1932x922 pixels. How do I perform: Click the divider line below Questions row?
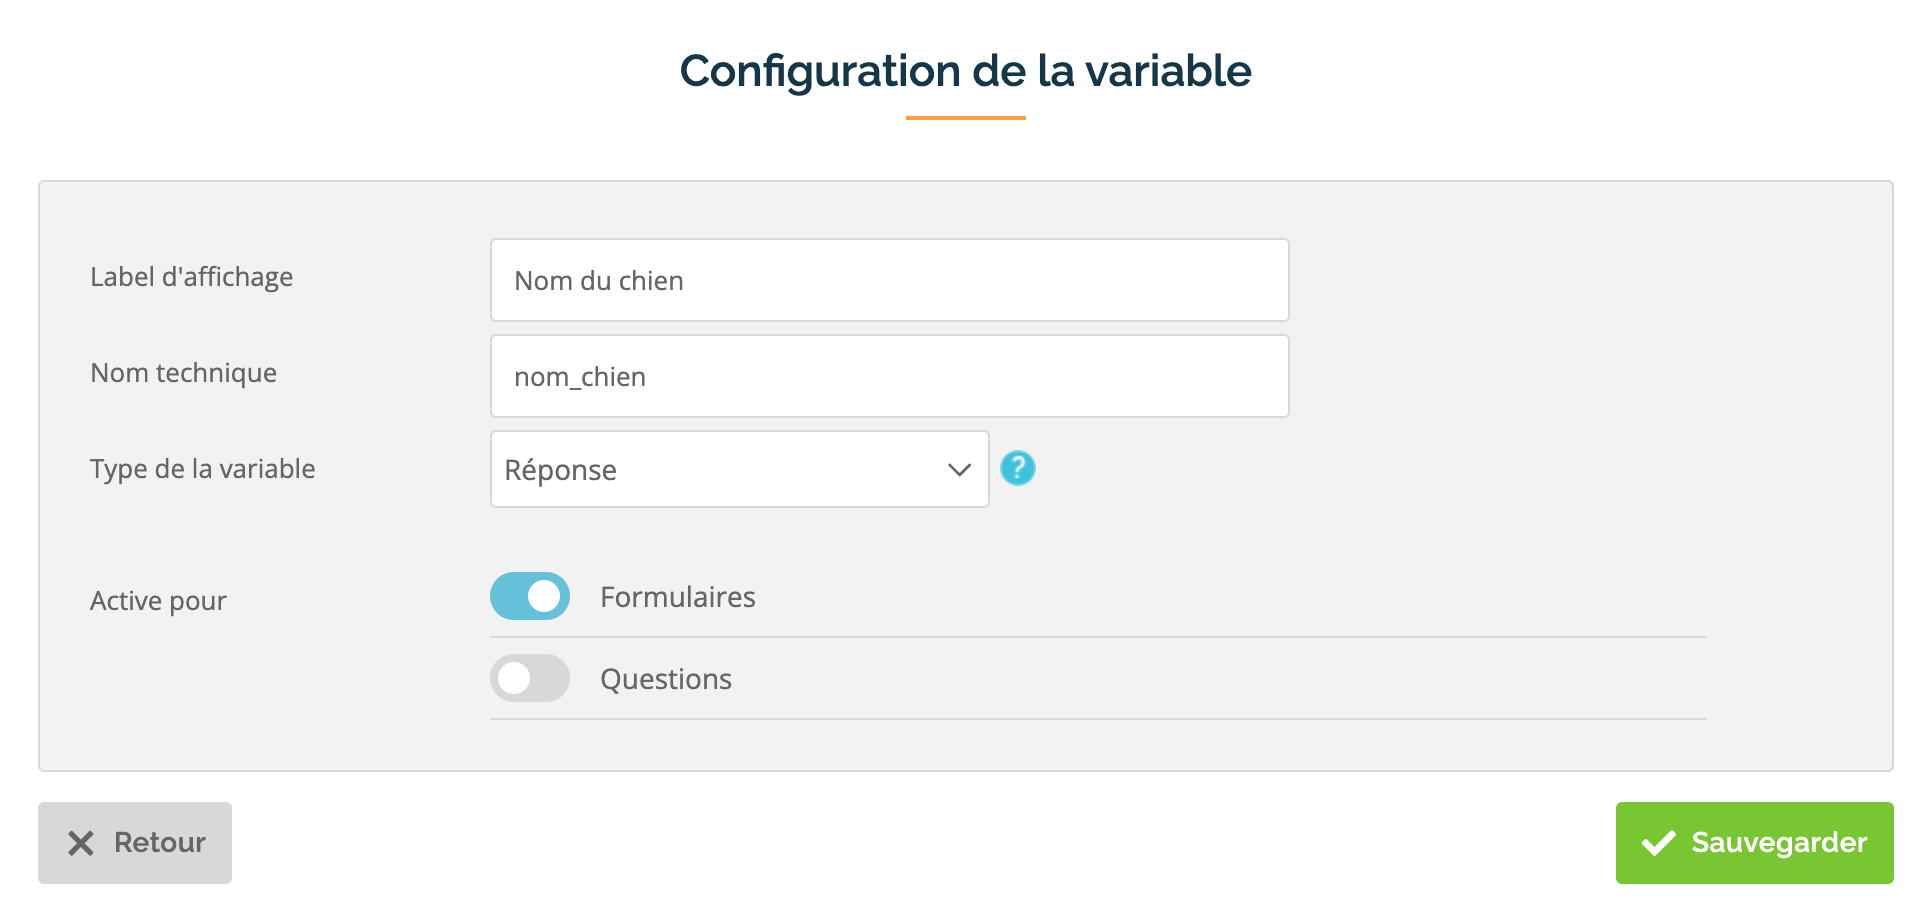tap(1098, 719)
